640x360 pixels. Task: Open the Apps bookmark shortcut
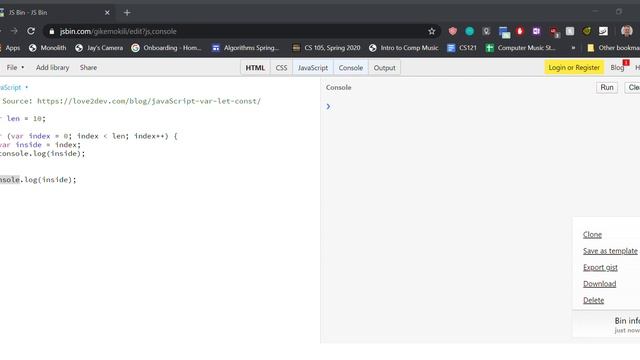[10, 48]
